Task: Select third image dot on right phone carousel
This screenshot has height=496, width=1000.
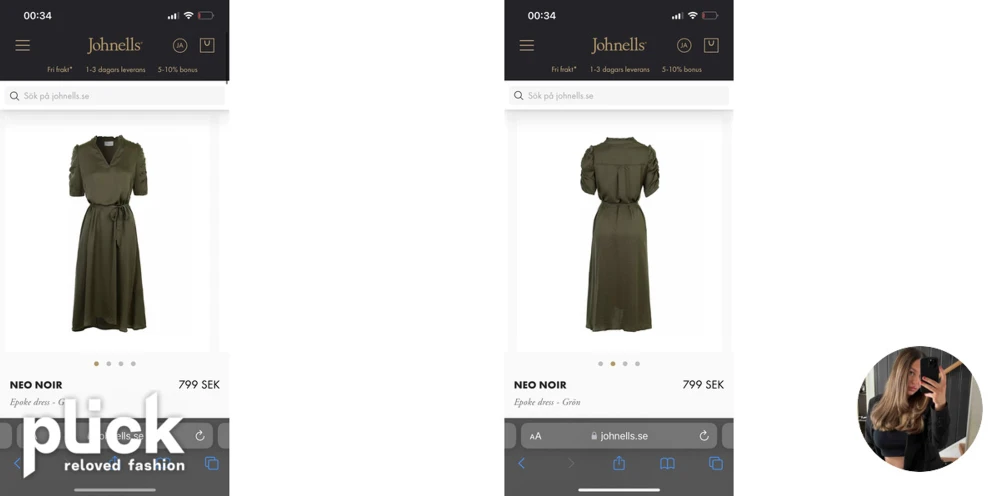Action: tap(625, 364)
